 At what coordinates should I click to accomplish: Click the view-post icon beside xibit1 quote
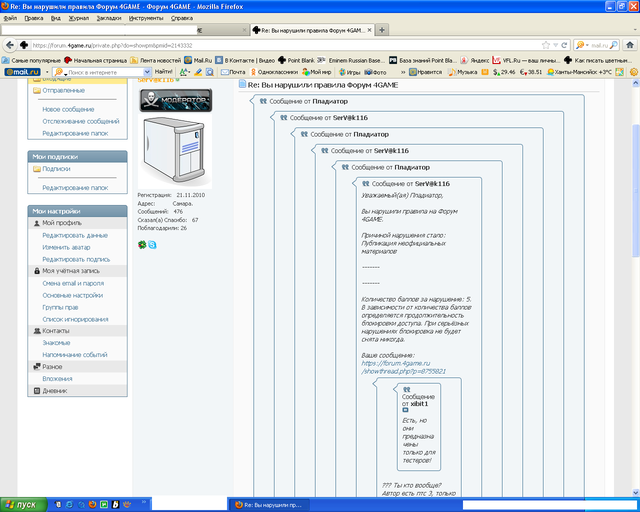point(406,410)
